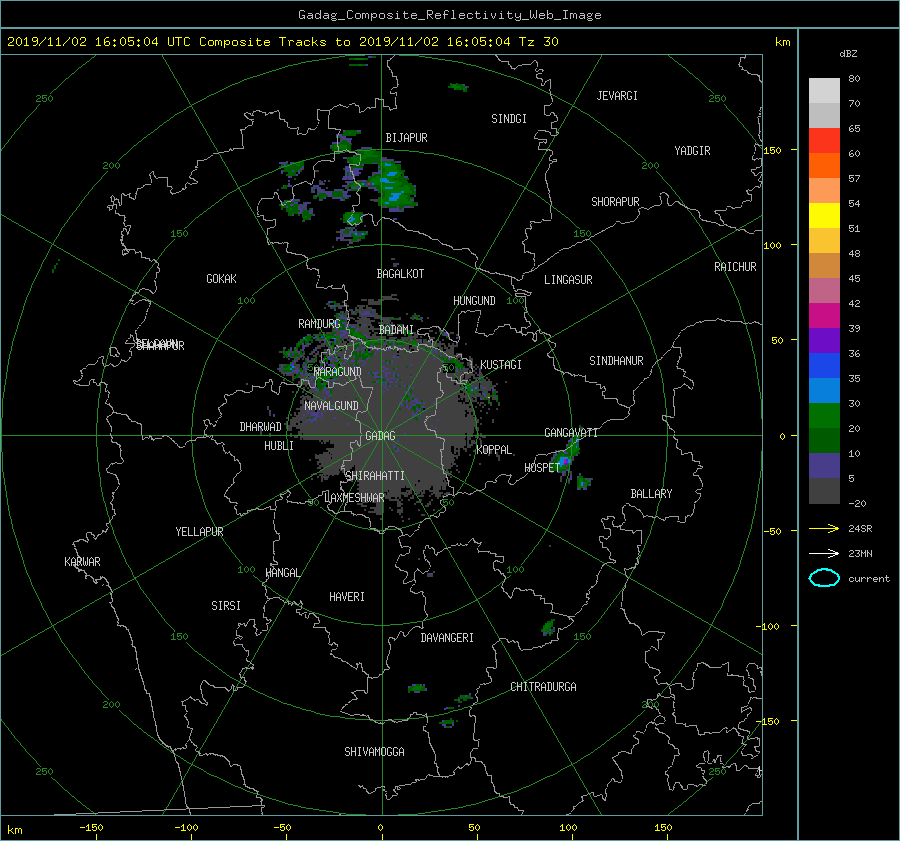Click the RAICHUR city label
Image resolution: width=900 pixels, height=841 pixels.
[x=735, y=267]
